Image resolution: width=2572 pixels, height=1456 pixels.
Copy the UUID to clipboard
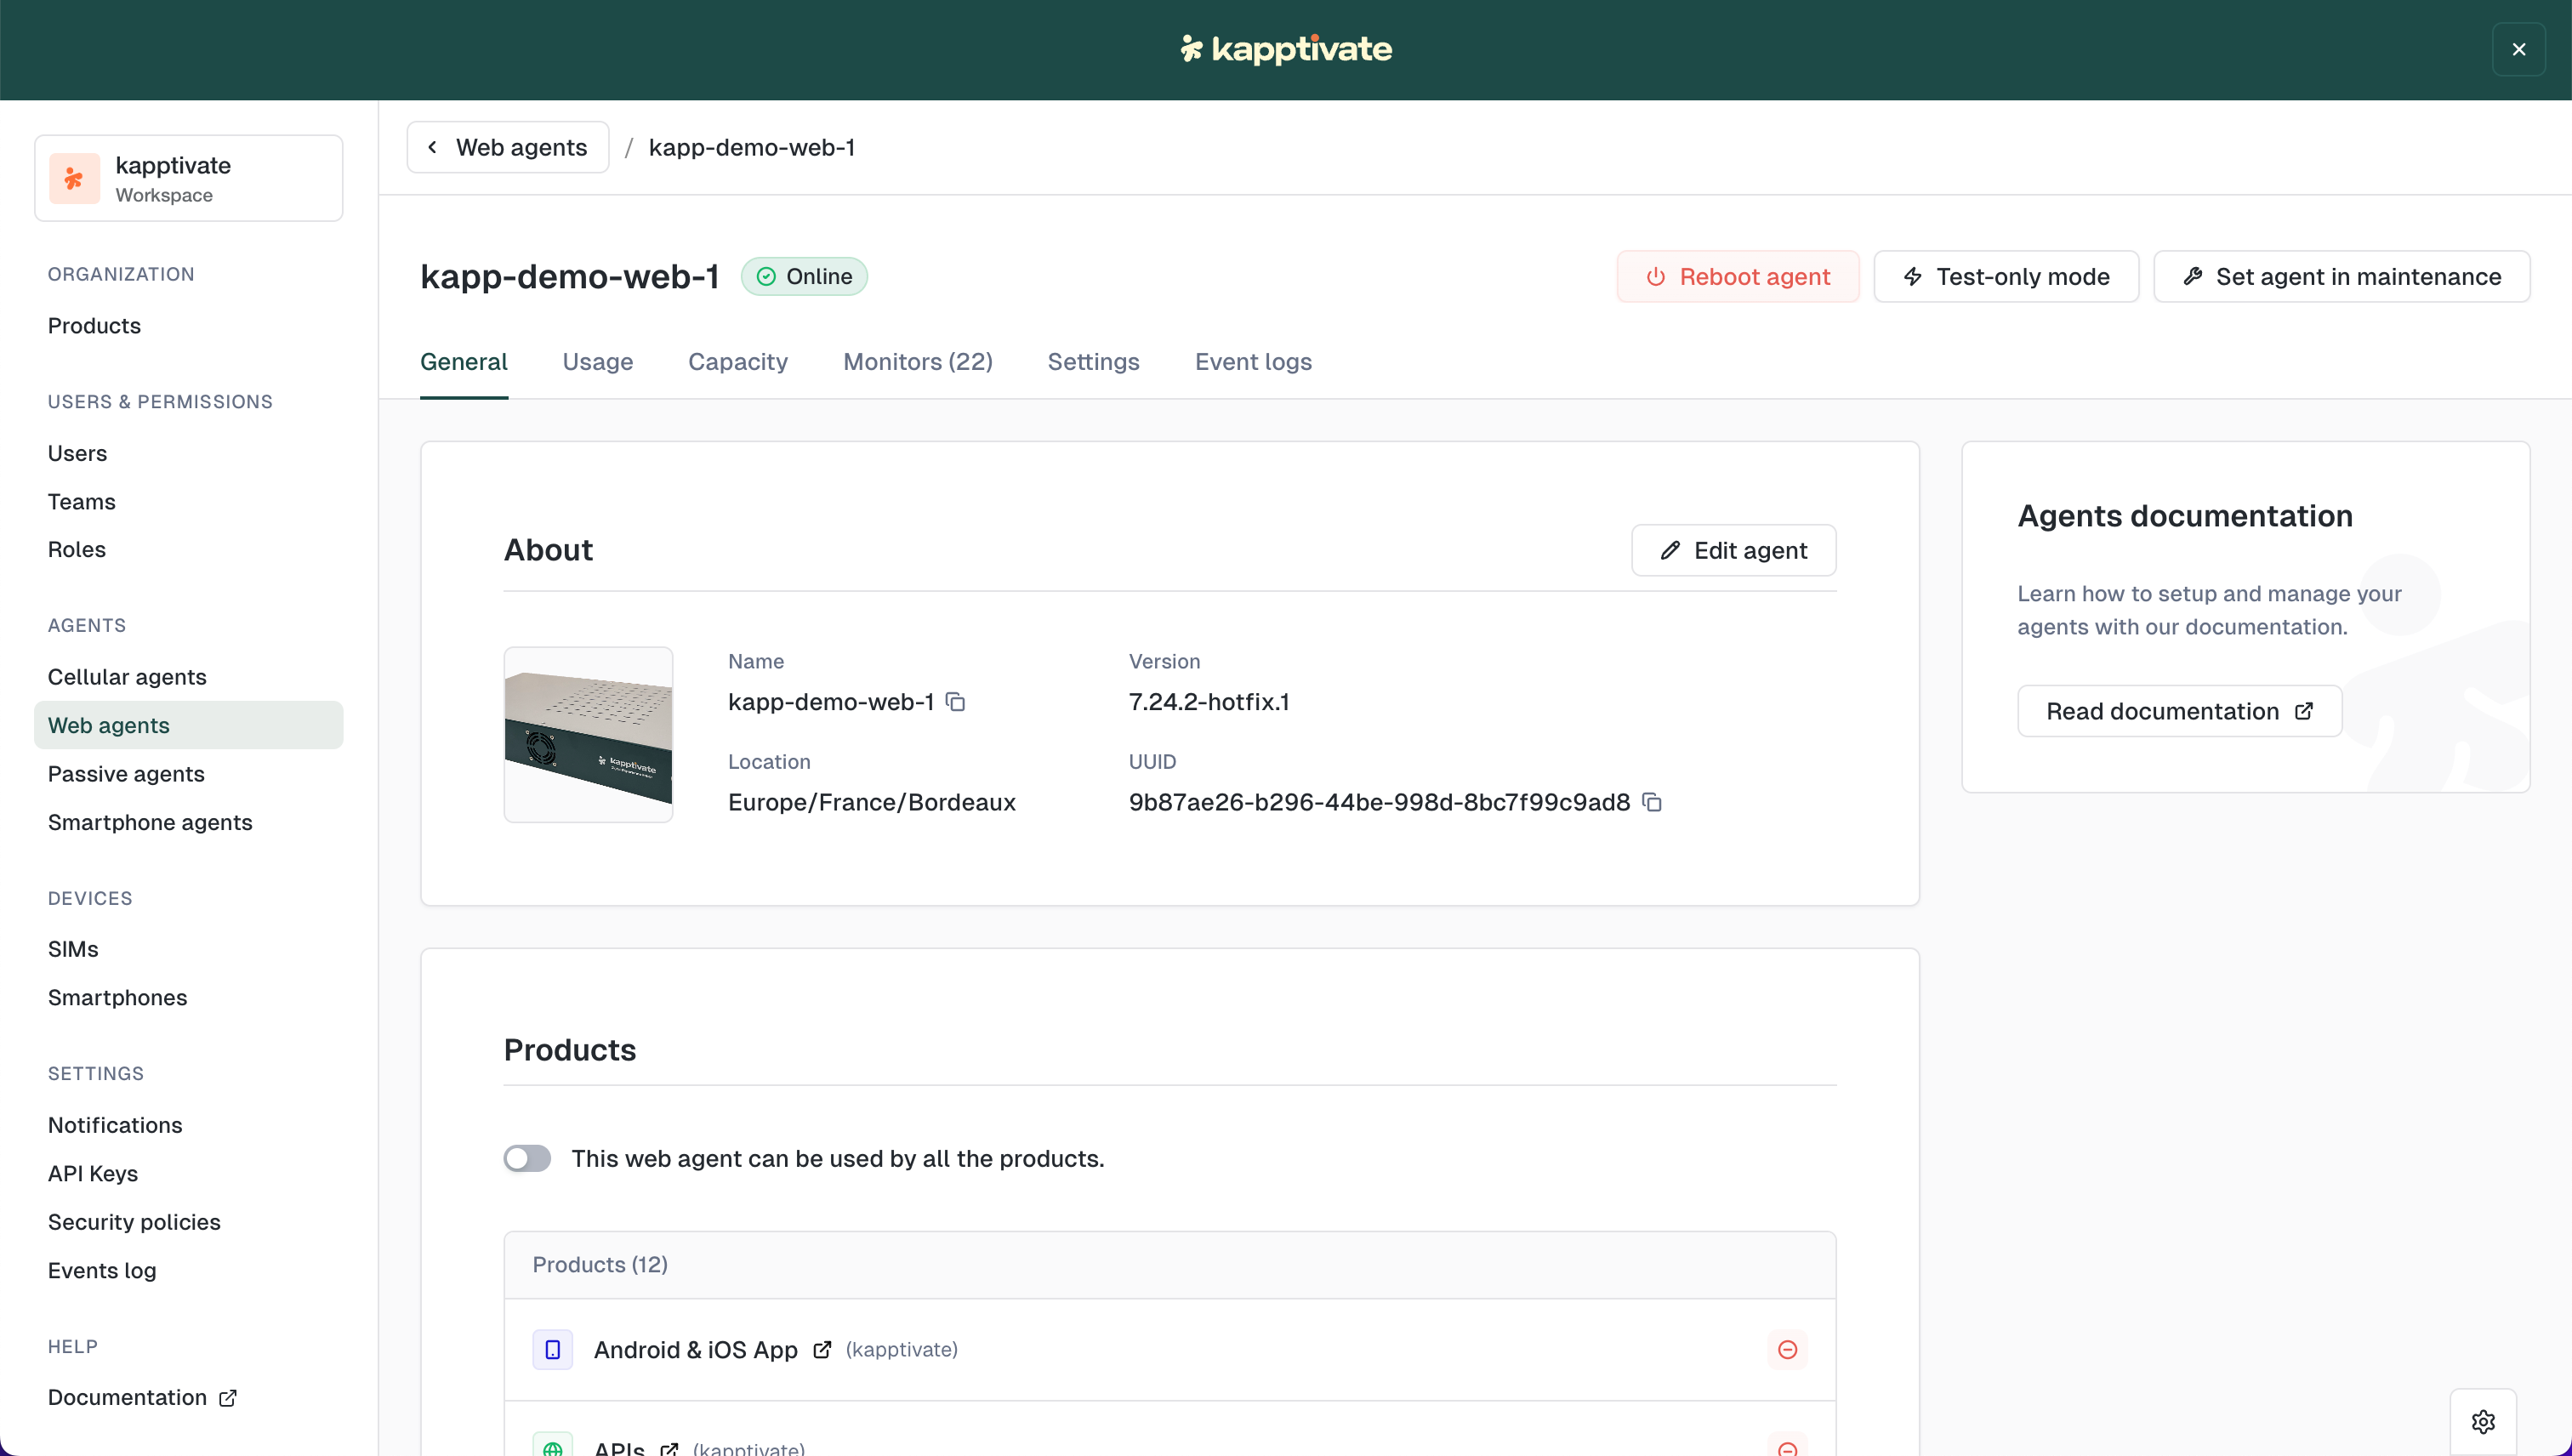point(1652,802)
